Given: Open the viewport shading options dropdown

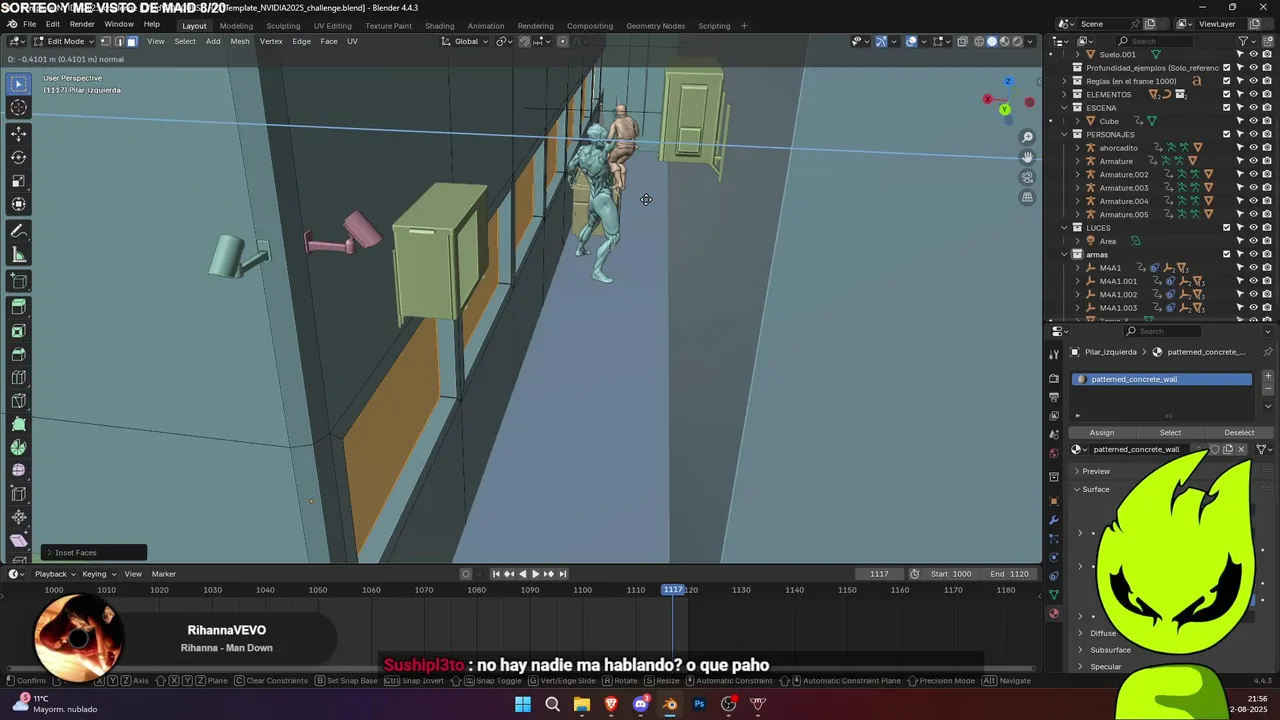Looking at the screenshot, I should click(1031, 41).
